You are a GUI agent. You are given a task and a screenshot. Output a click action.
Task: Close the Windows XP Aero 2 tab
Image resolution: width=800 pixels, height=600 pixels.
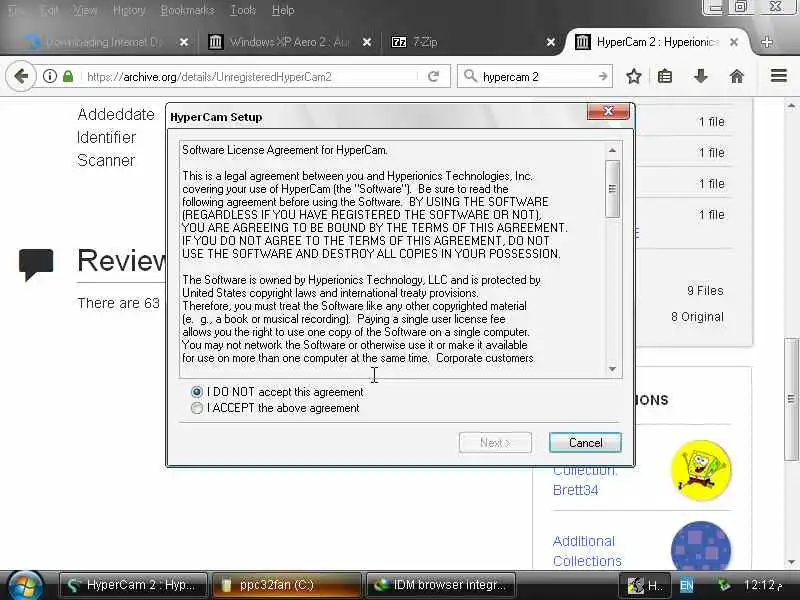[367, 42]
